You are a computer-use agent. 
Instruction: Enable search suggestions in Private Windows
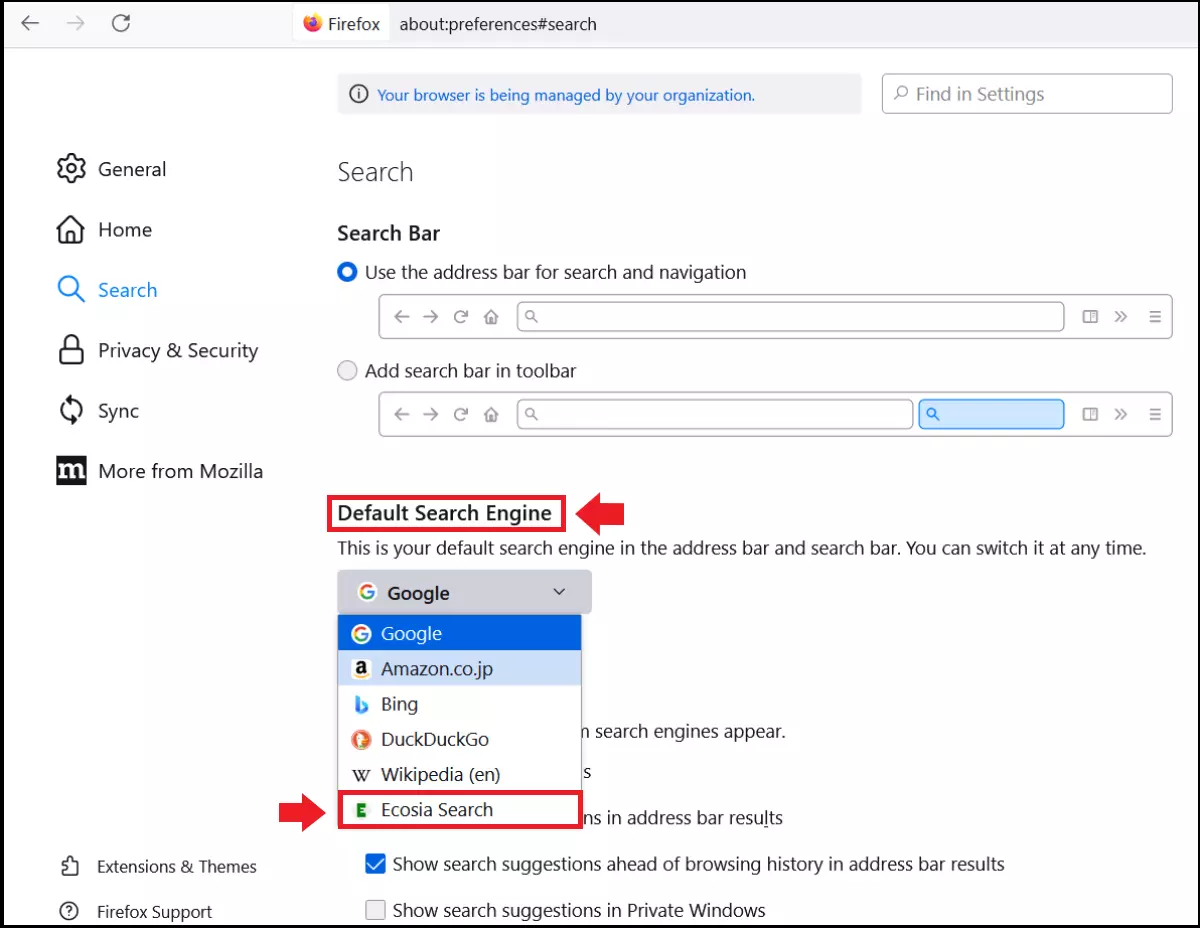tap(375, 910)
